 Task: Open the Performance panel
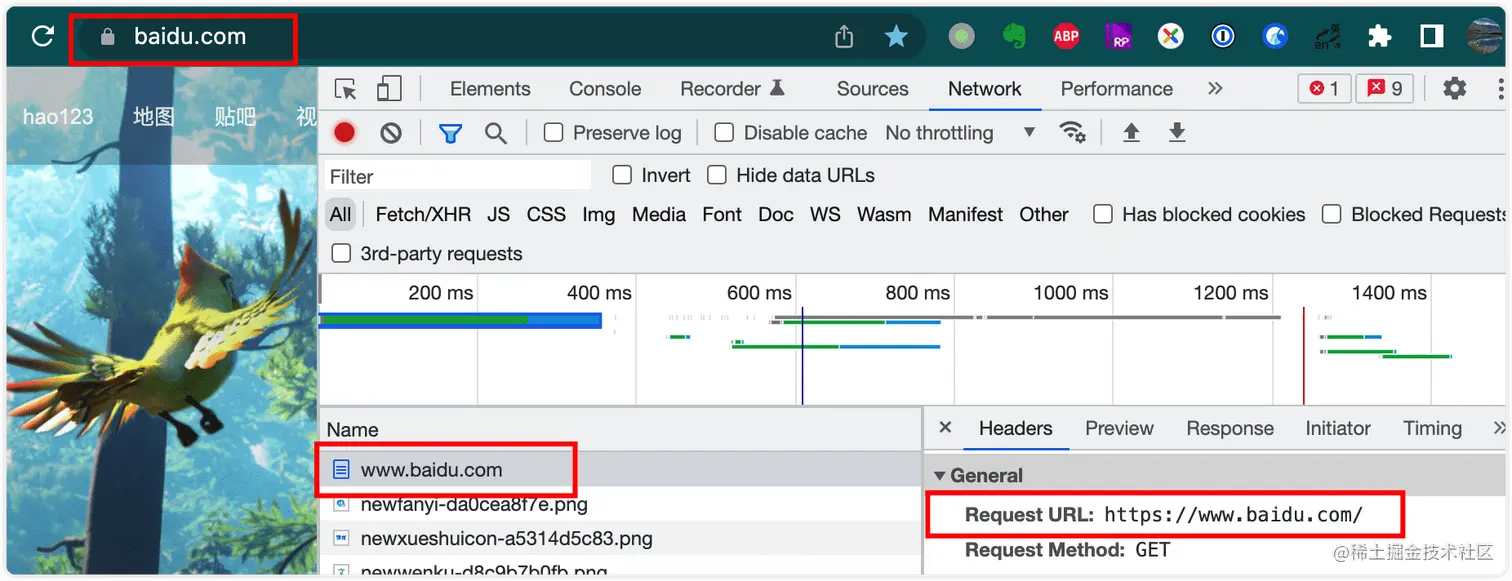pos(1117,89)
